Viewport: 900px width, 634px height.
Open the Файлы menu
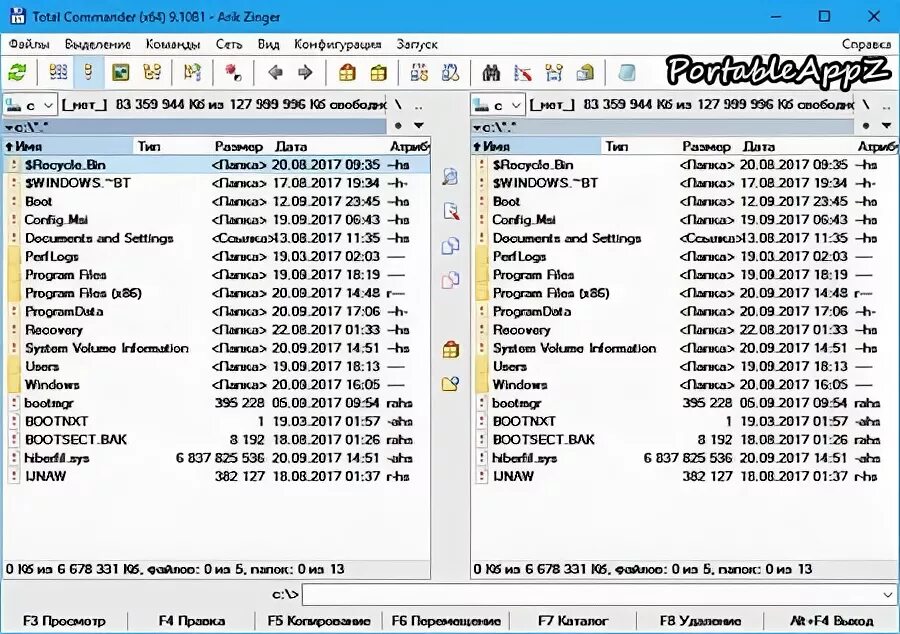29,44
